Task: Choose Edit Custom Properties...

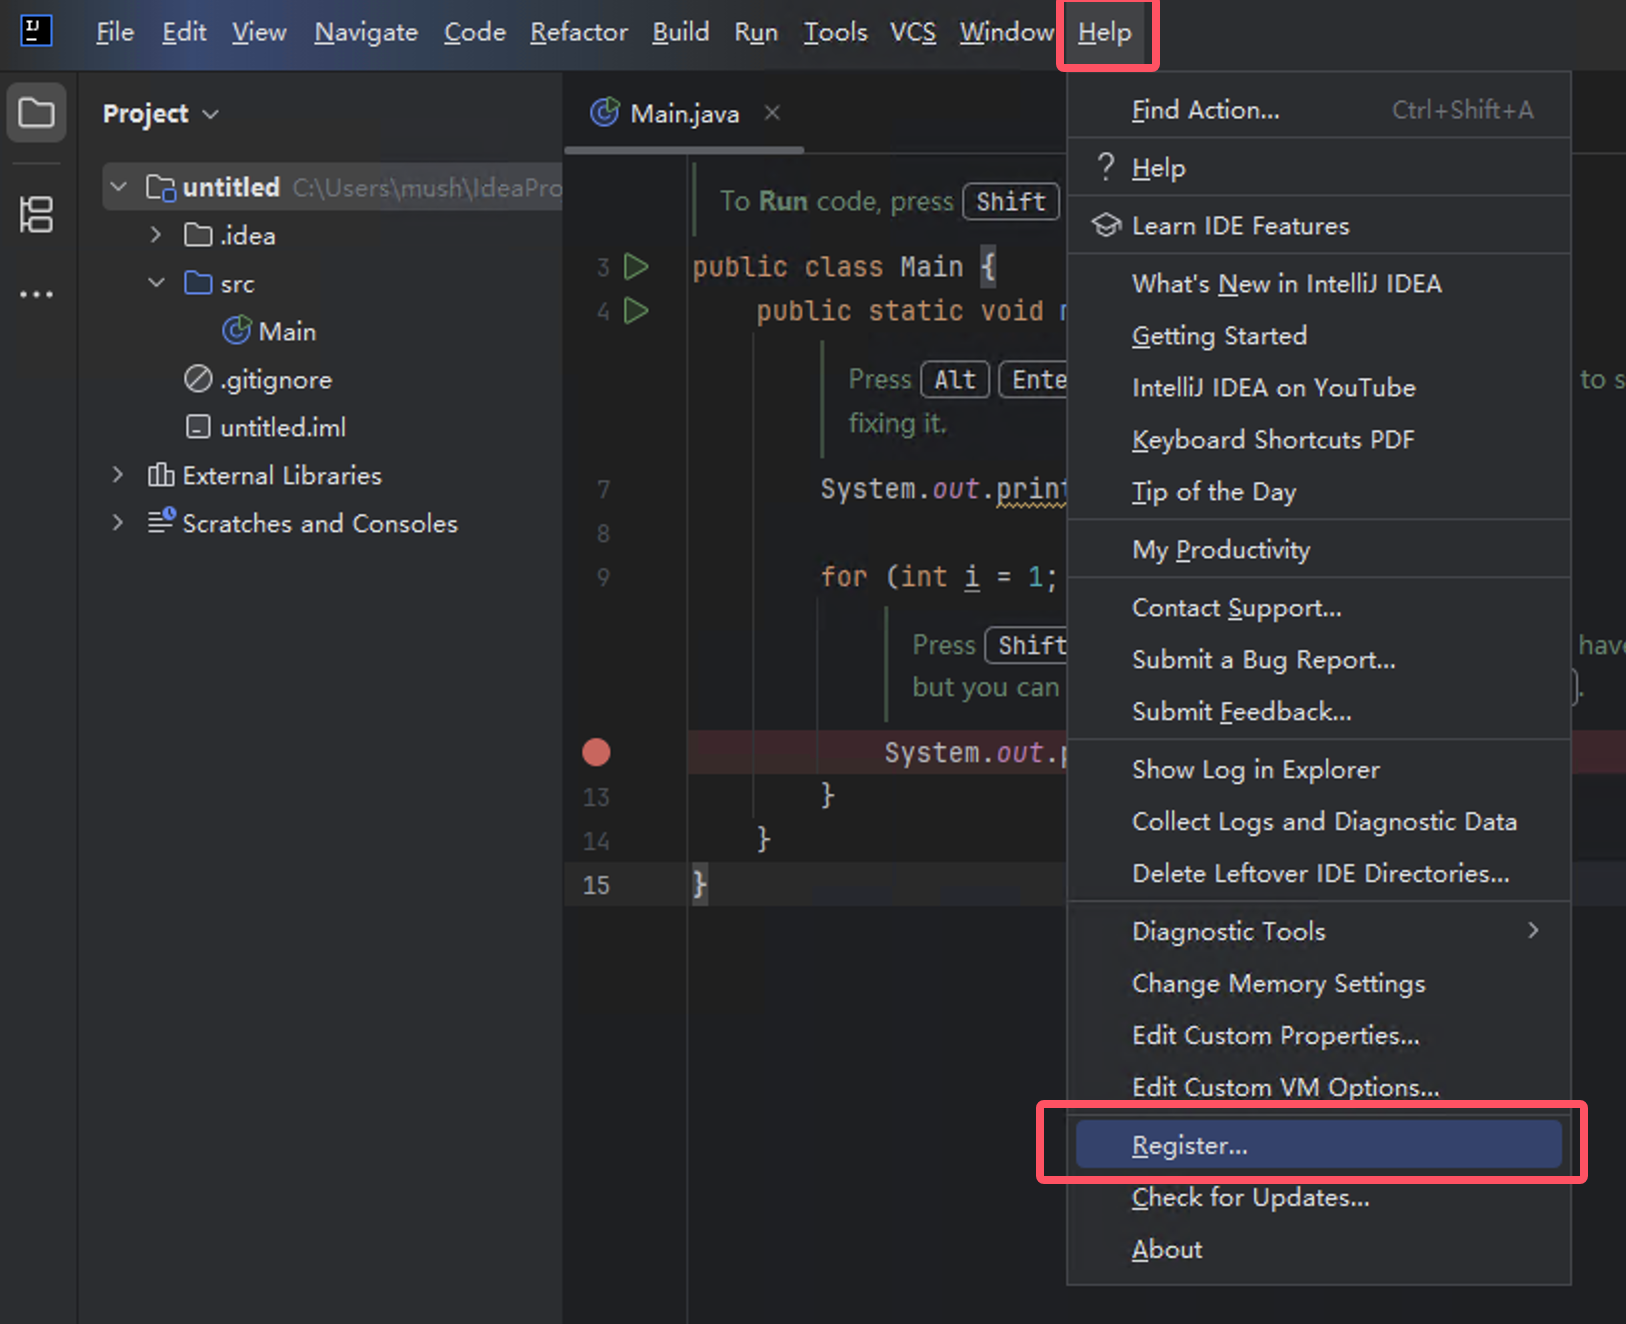Action: pos(1319,1035)
